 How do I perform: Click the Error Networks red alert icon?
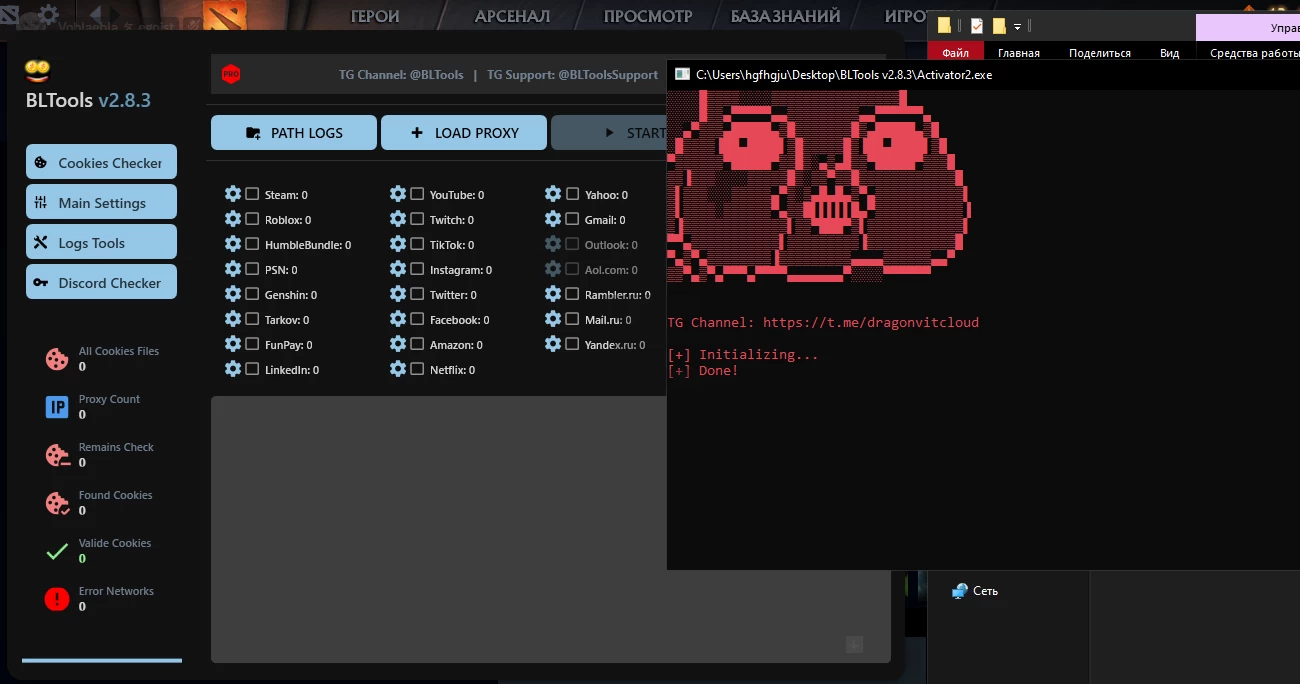point(57,599)
